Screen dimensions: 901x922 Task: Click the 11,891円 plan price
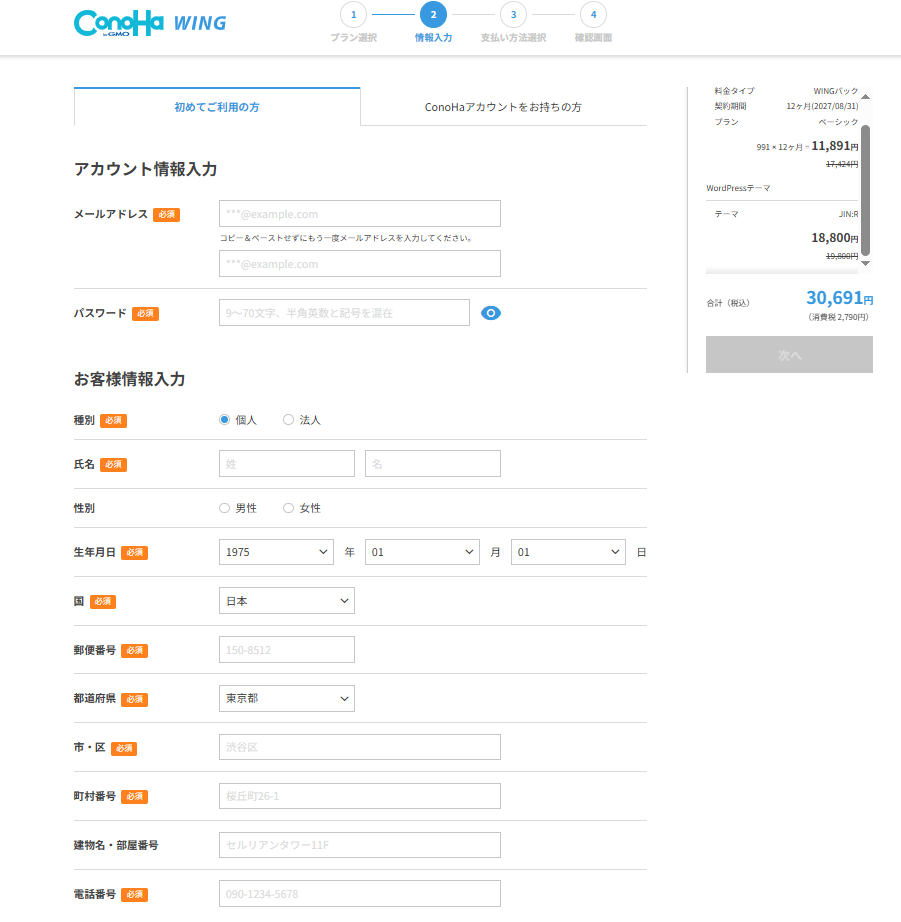point(835,146)
